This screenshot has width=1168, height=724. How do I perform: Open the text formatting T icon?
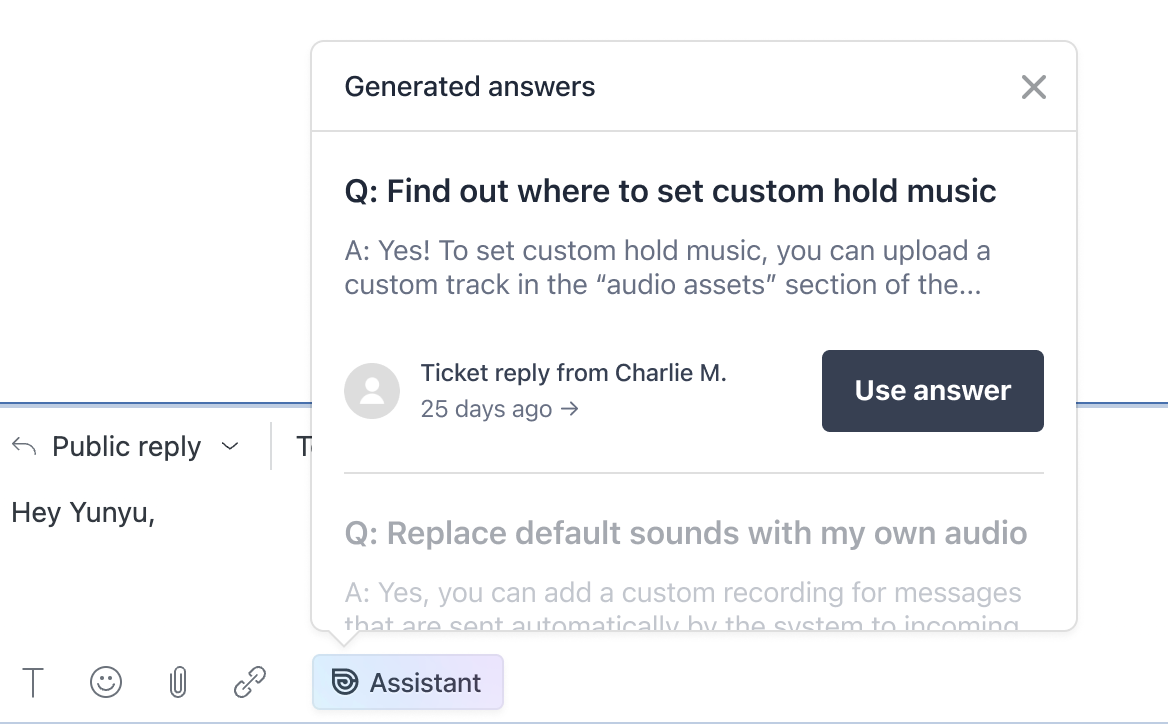tap(33, 682)
